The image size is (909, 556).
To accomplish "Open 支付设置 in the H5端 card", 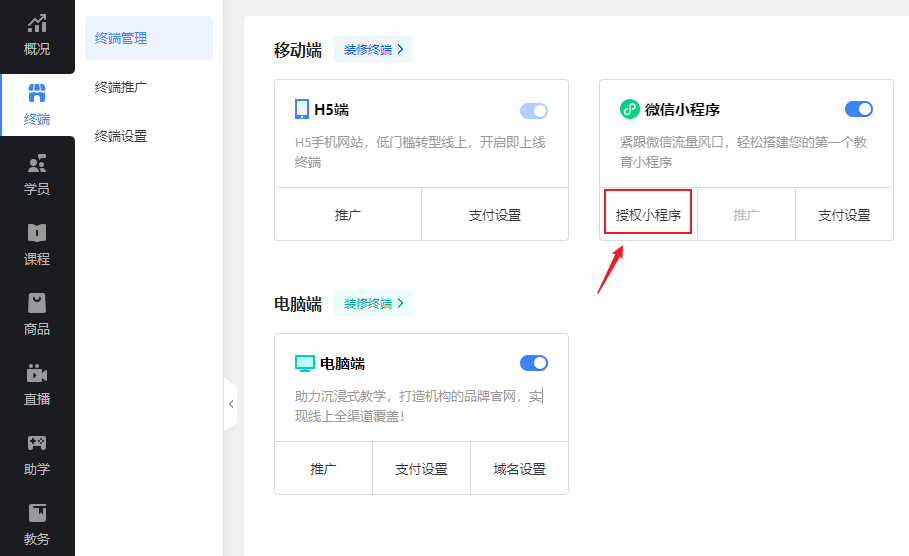I will pyautogui.click(x=494, y=215).
